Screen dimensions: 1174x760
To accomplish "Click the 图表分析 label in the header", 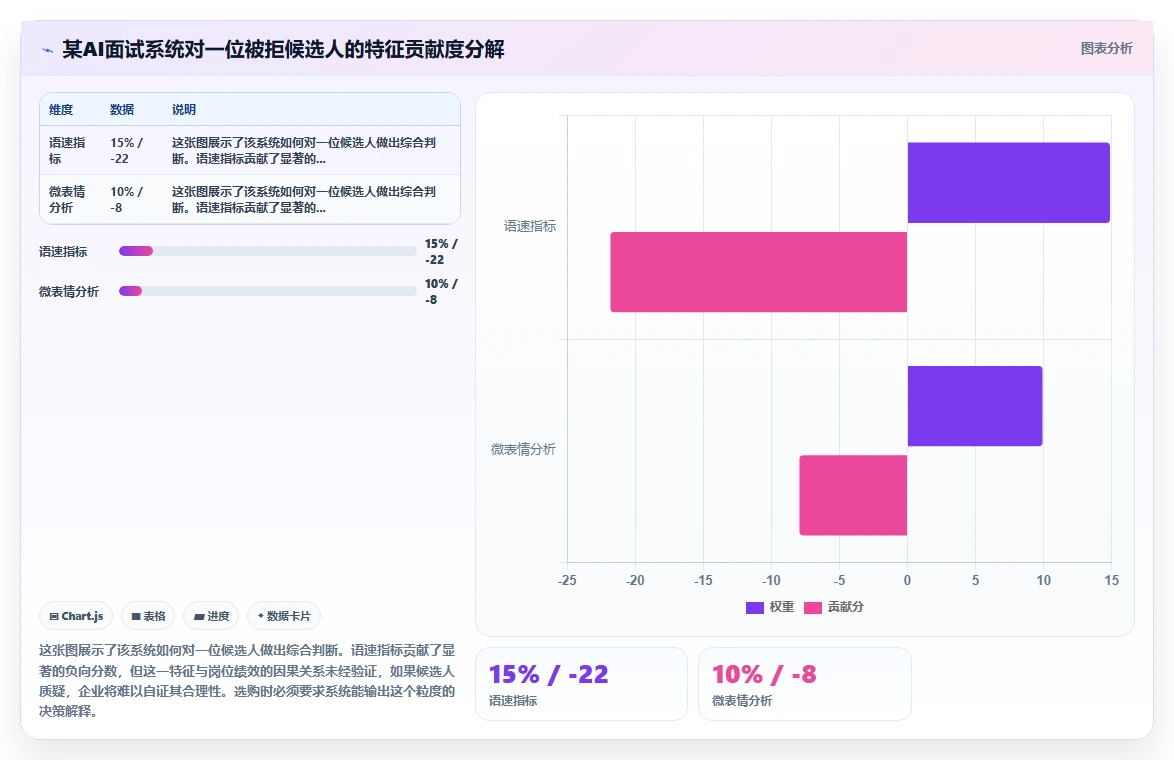I will [x=1106, y=49].
